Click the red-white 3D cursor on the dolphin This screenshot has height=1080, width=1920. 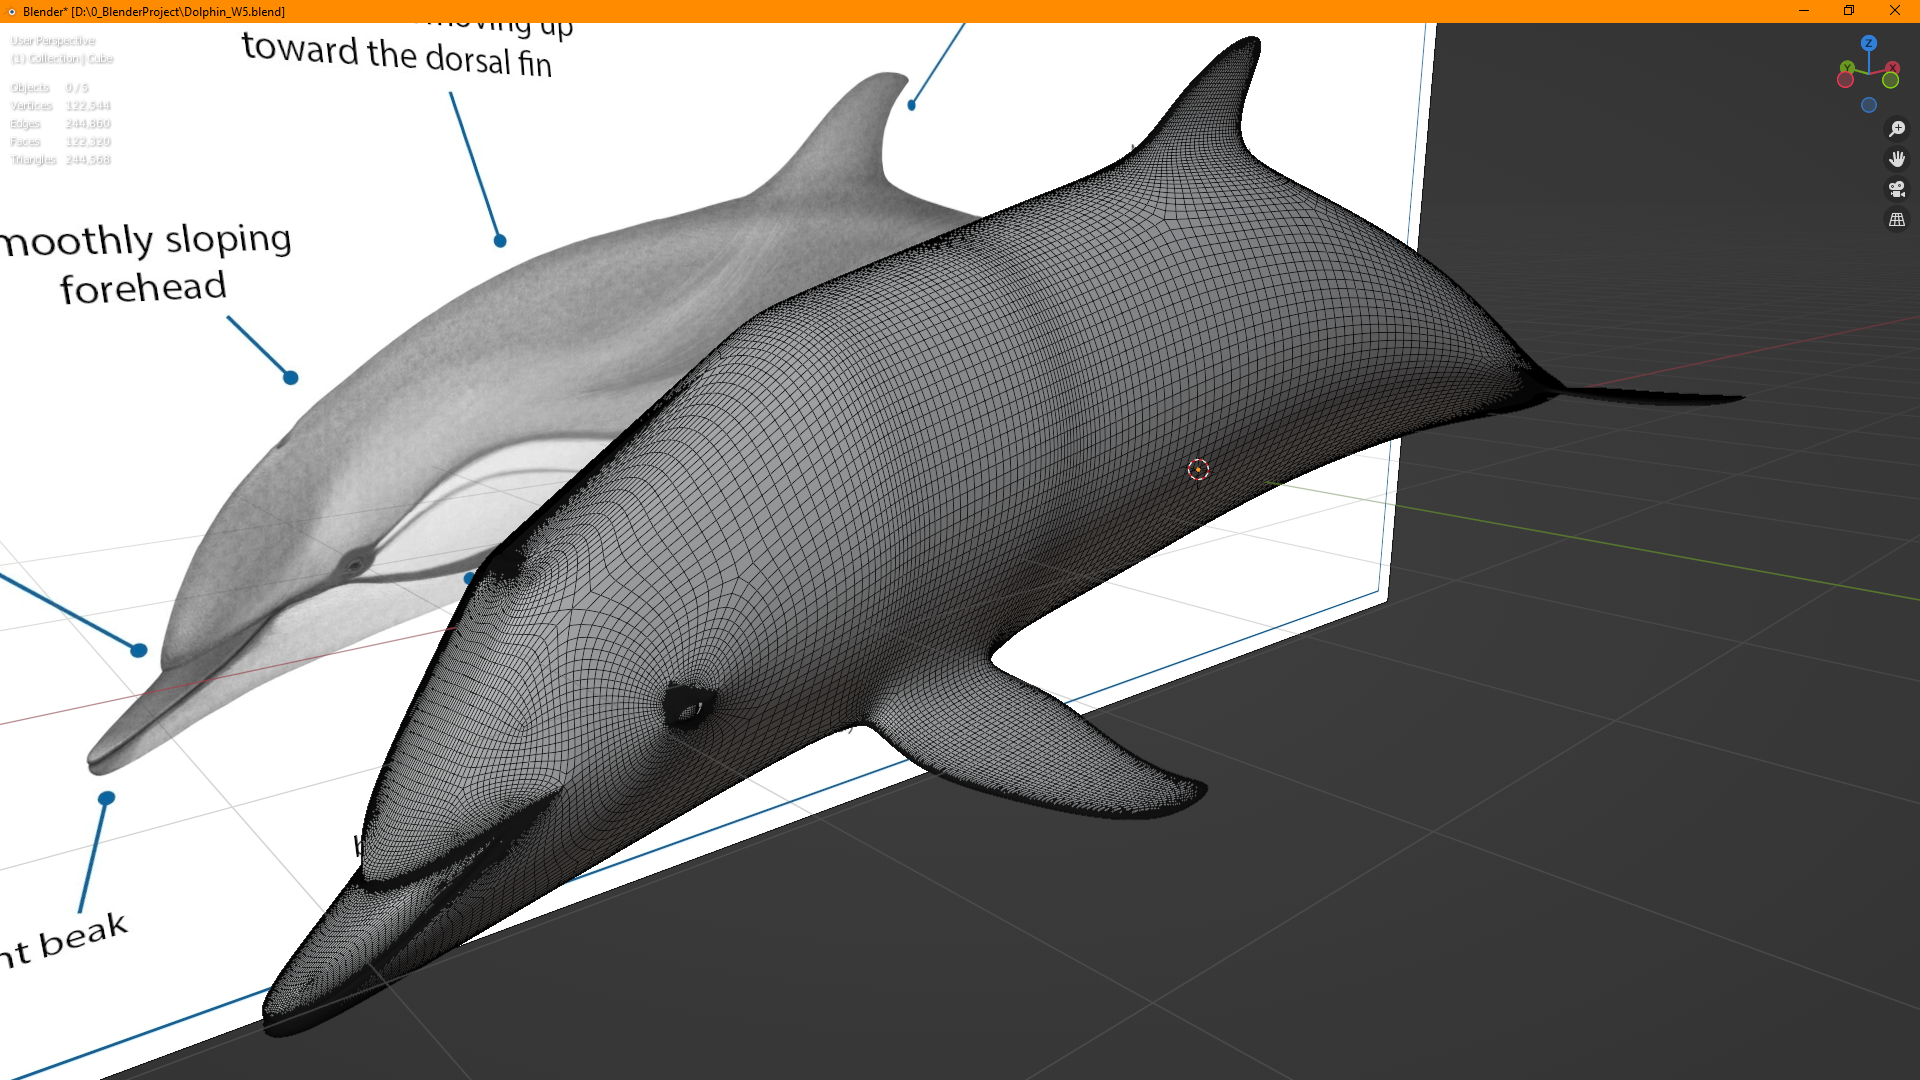point(1198,469)
